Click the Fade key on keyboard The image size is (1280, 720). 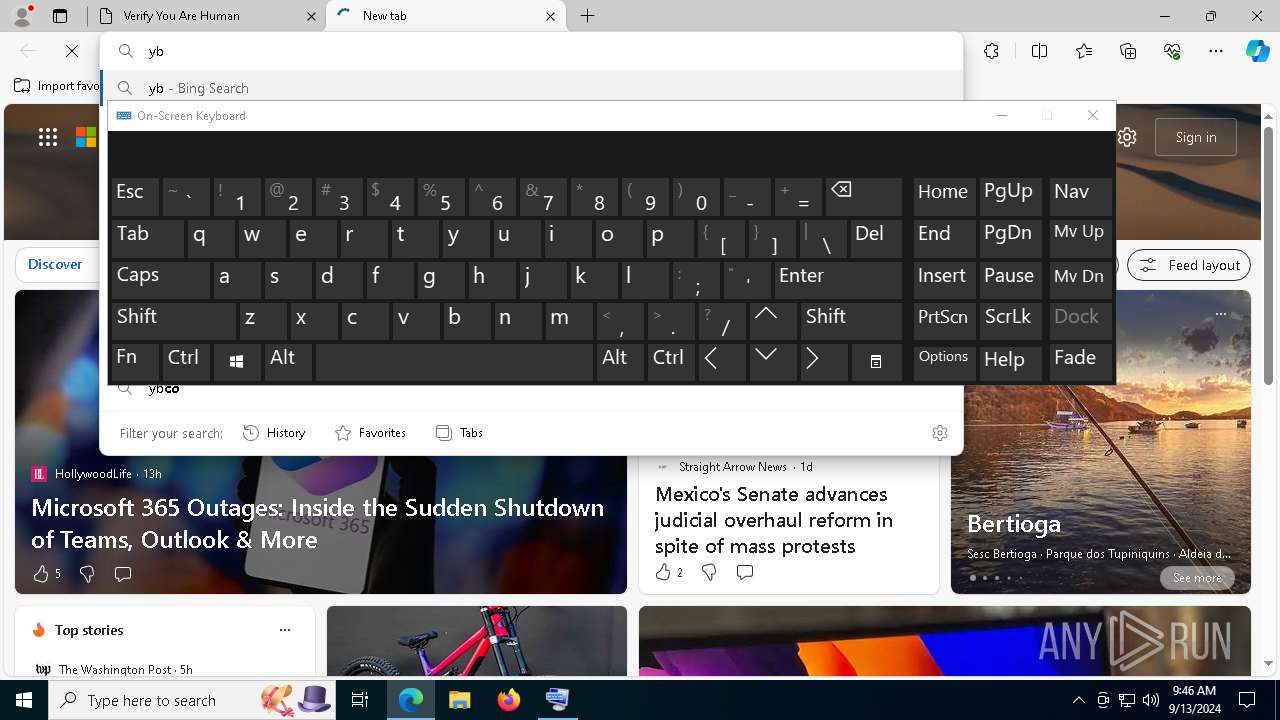coord(1080,362)
